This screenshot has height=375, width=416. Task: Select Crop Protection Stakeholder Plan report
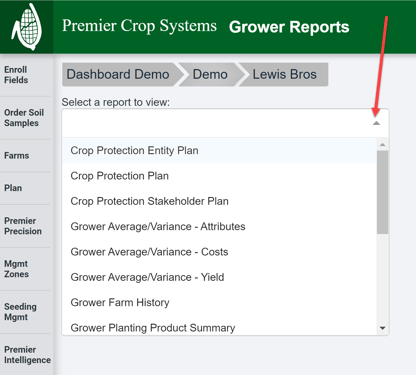(219, 201)
